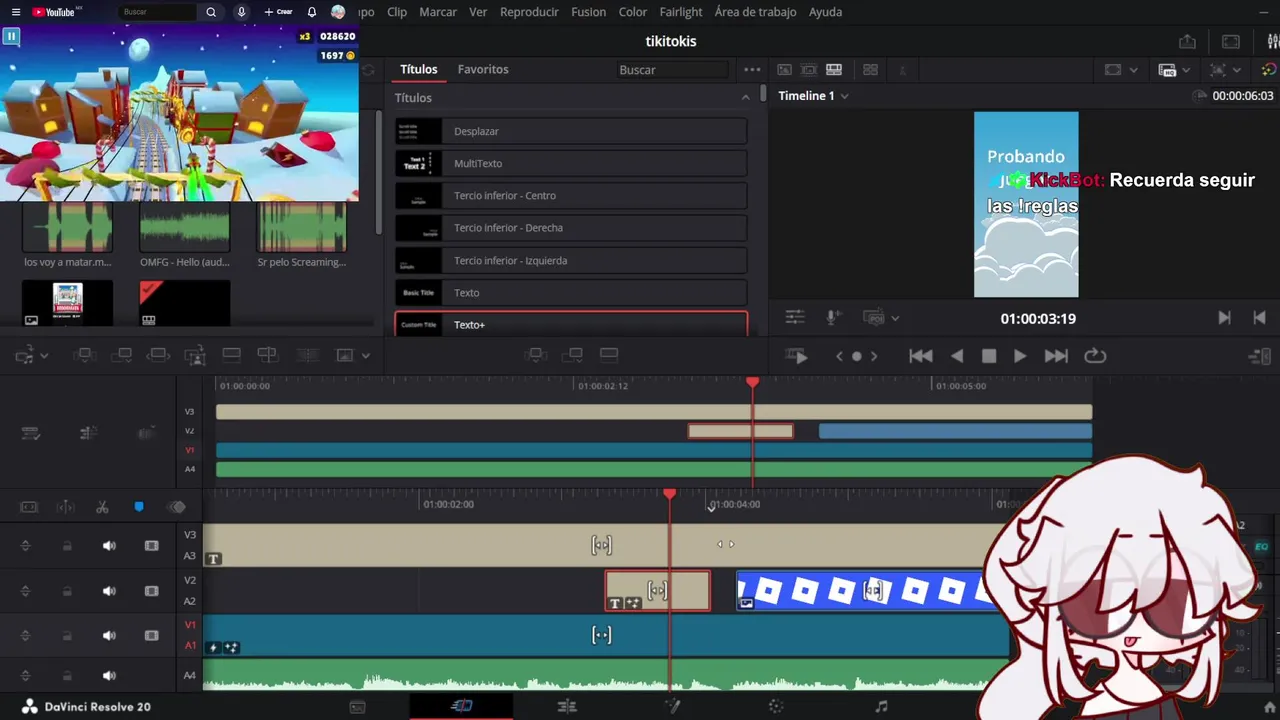Open the Ayuda menu

(825, 12)
